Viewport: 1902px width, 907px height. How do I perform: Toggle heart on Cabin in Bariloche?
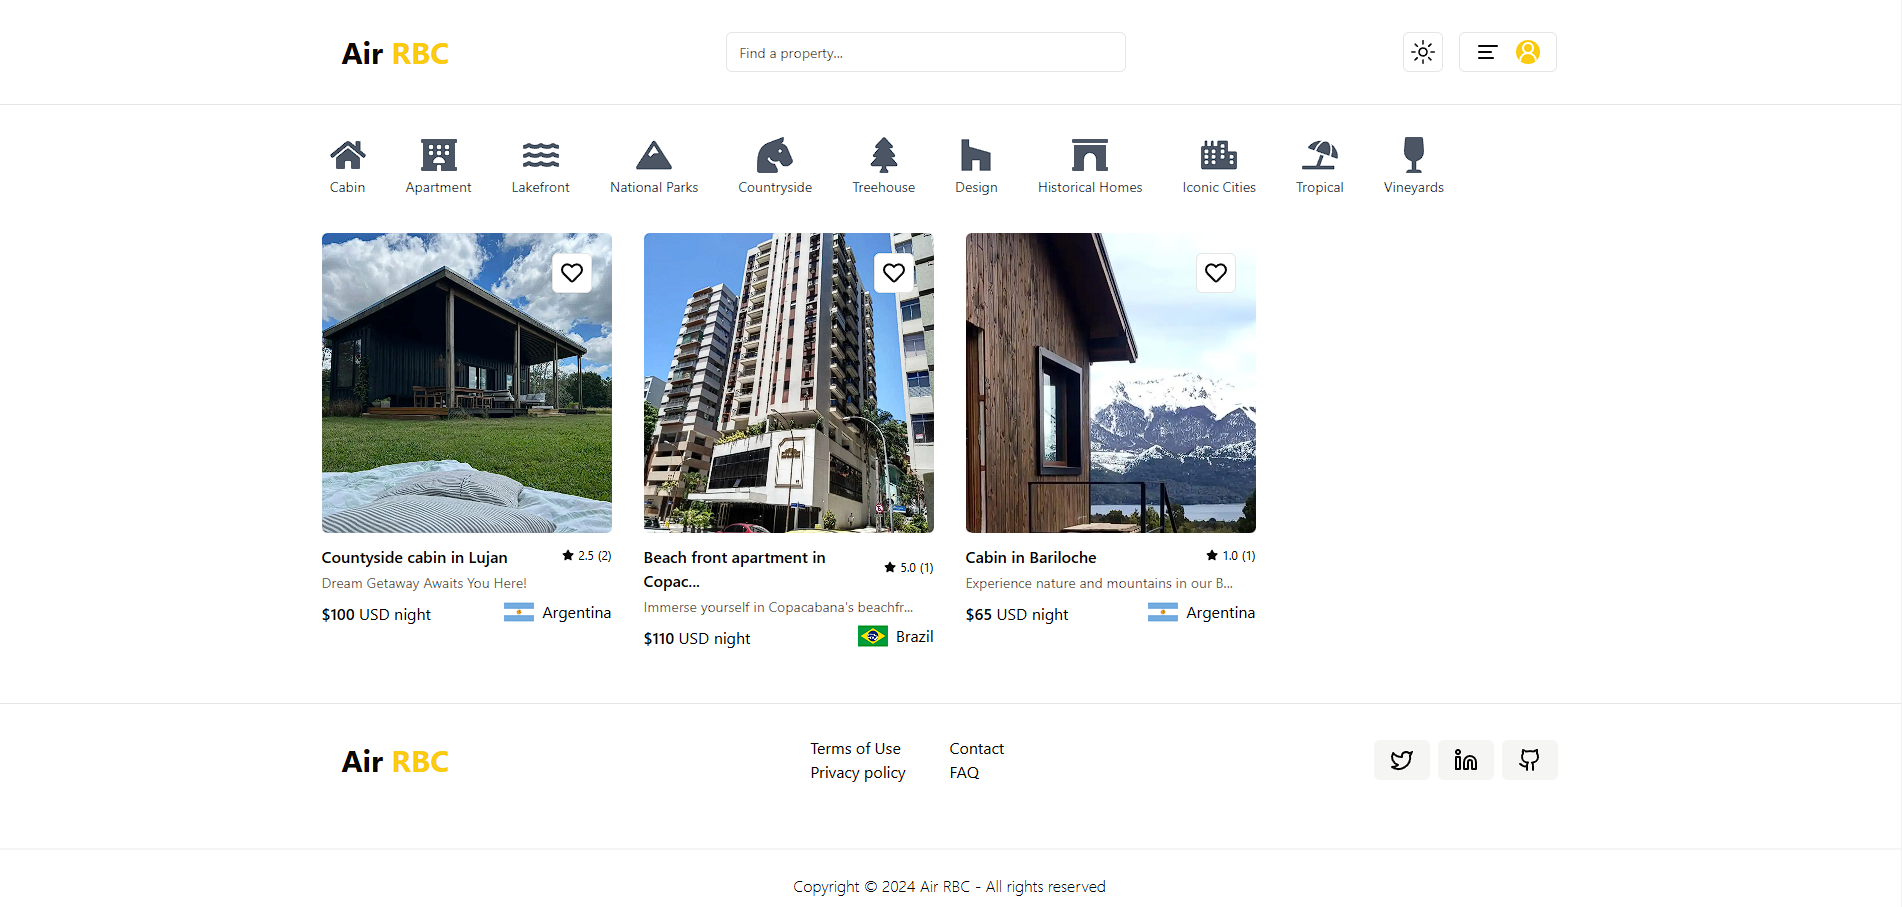[1216, 273]
